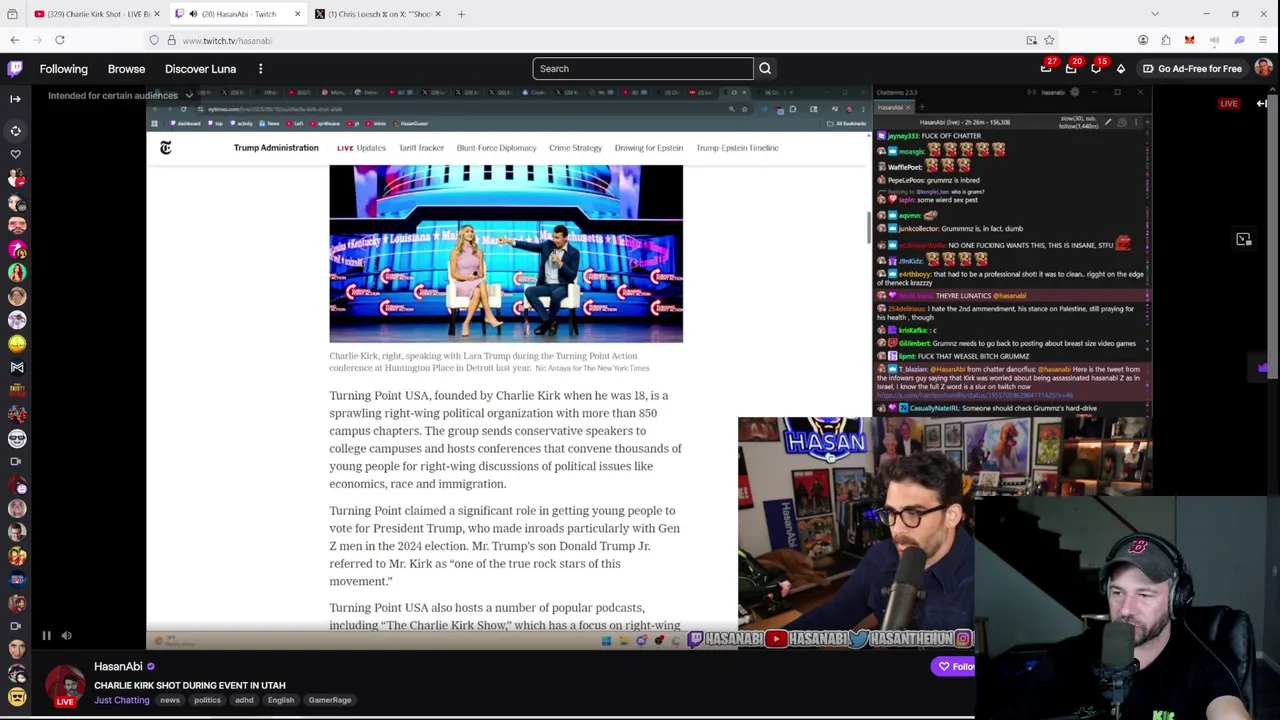Expand 'Intended for certain audiences' chevron

click(x=188, y=95)
